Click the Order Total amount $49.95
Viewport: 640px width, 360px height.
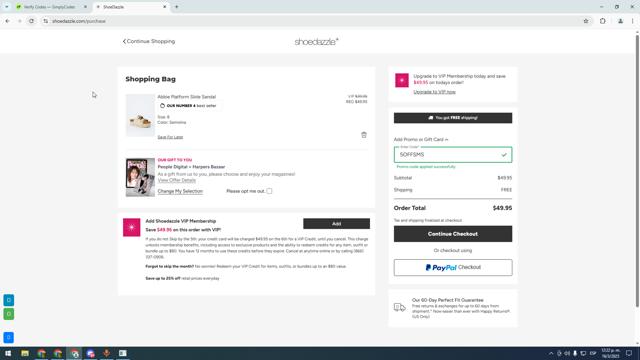[x=502, y=208]
